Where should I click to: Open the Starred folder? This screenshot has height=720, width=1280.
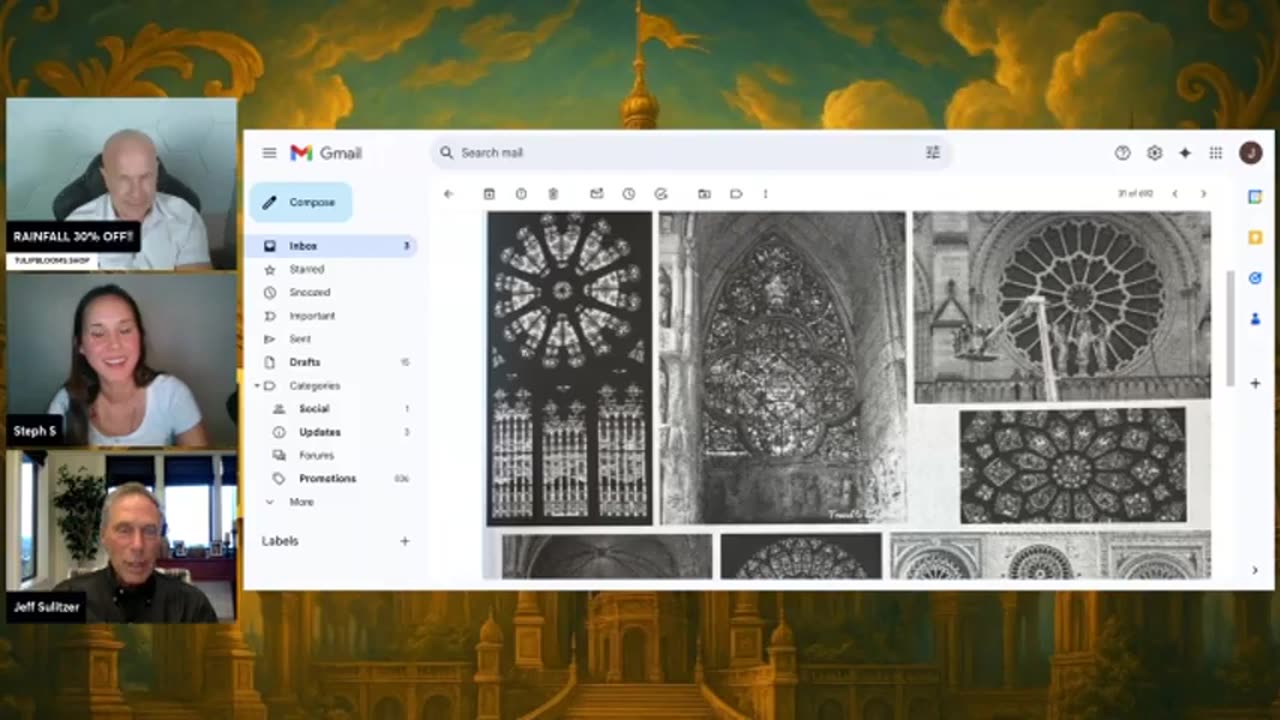pos(306,269)
